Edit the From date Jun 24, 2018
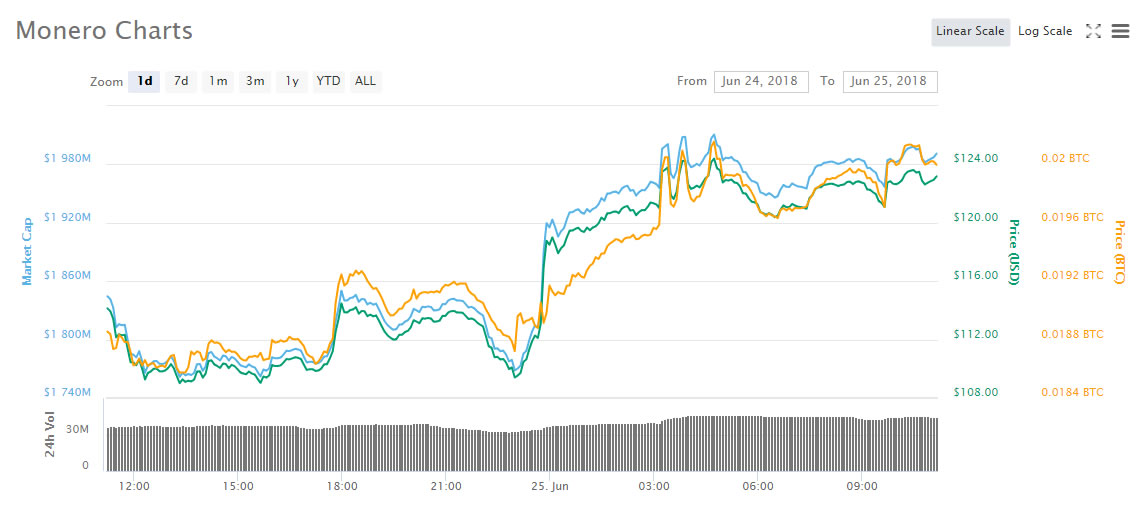Screen dimensions: 1143x505 pyautogui.click(x=761, y=82)
